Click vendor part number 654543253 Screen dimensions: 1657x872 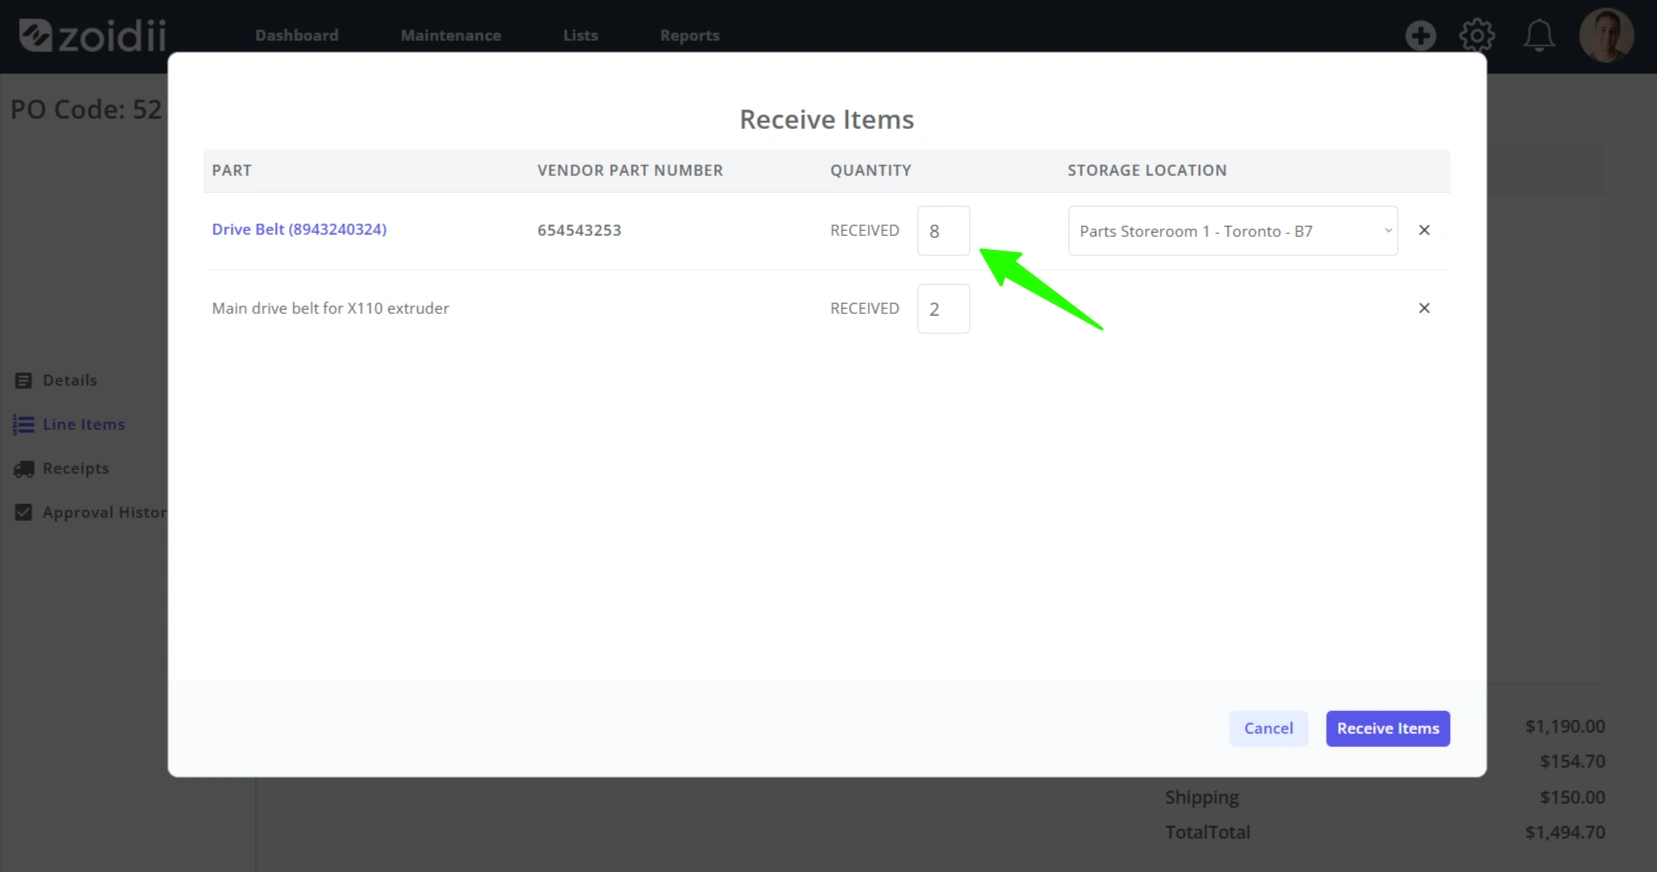(579, 230)
